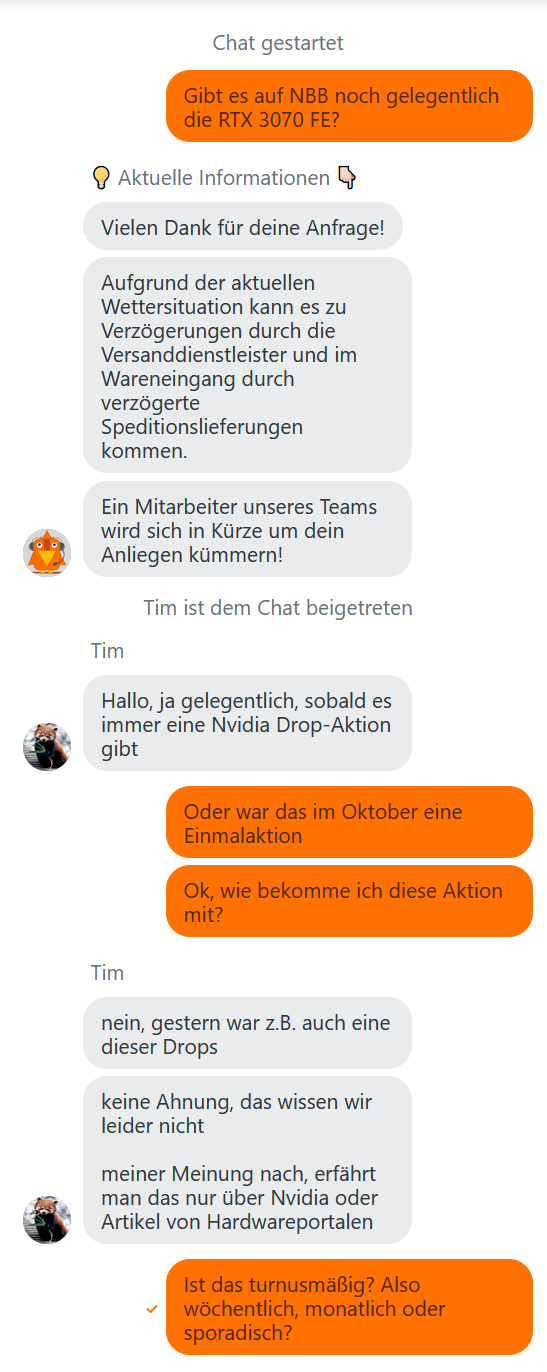Image resolution: width=547 pixels, height=1372 pixels.
Task: Click 'Tim ist dem Chat beigetreten' notice
Action: pyautogui.click(x=278, y=607)
